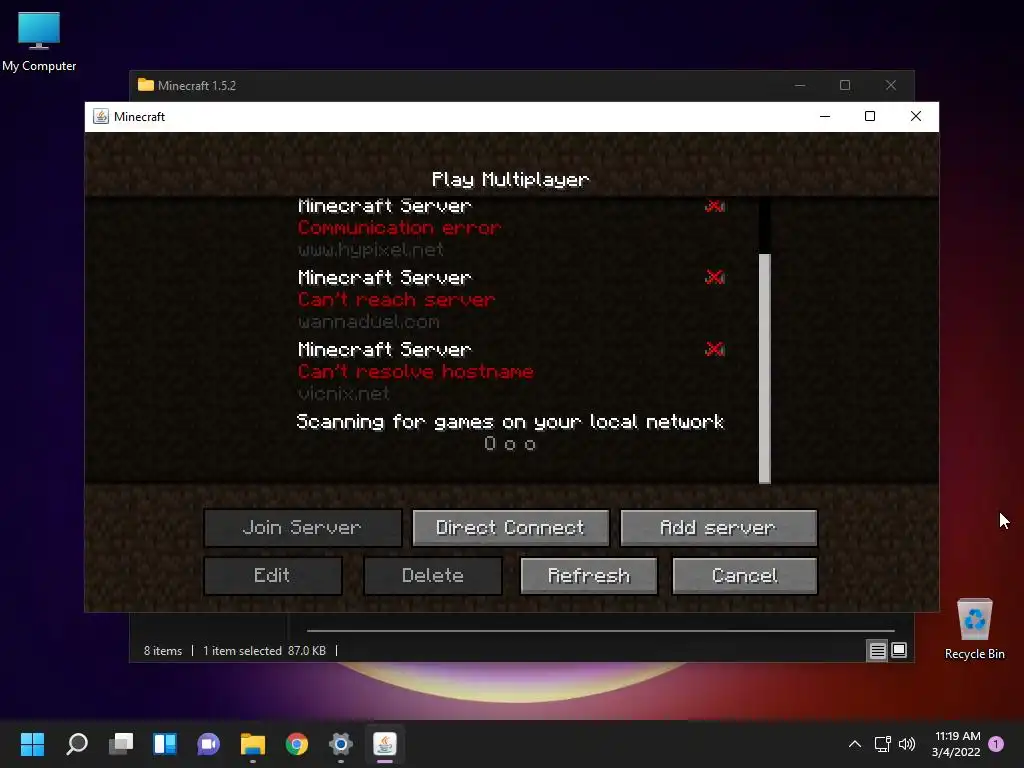Minimize the Minecraft 1.5.2 explorer window

pyautogui.click(x=800, y=85)
